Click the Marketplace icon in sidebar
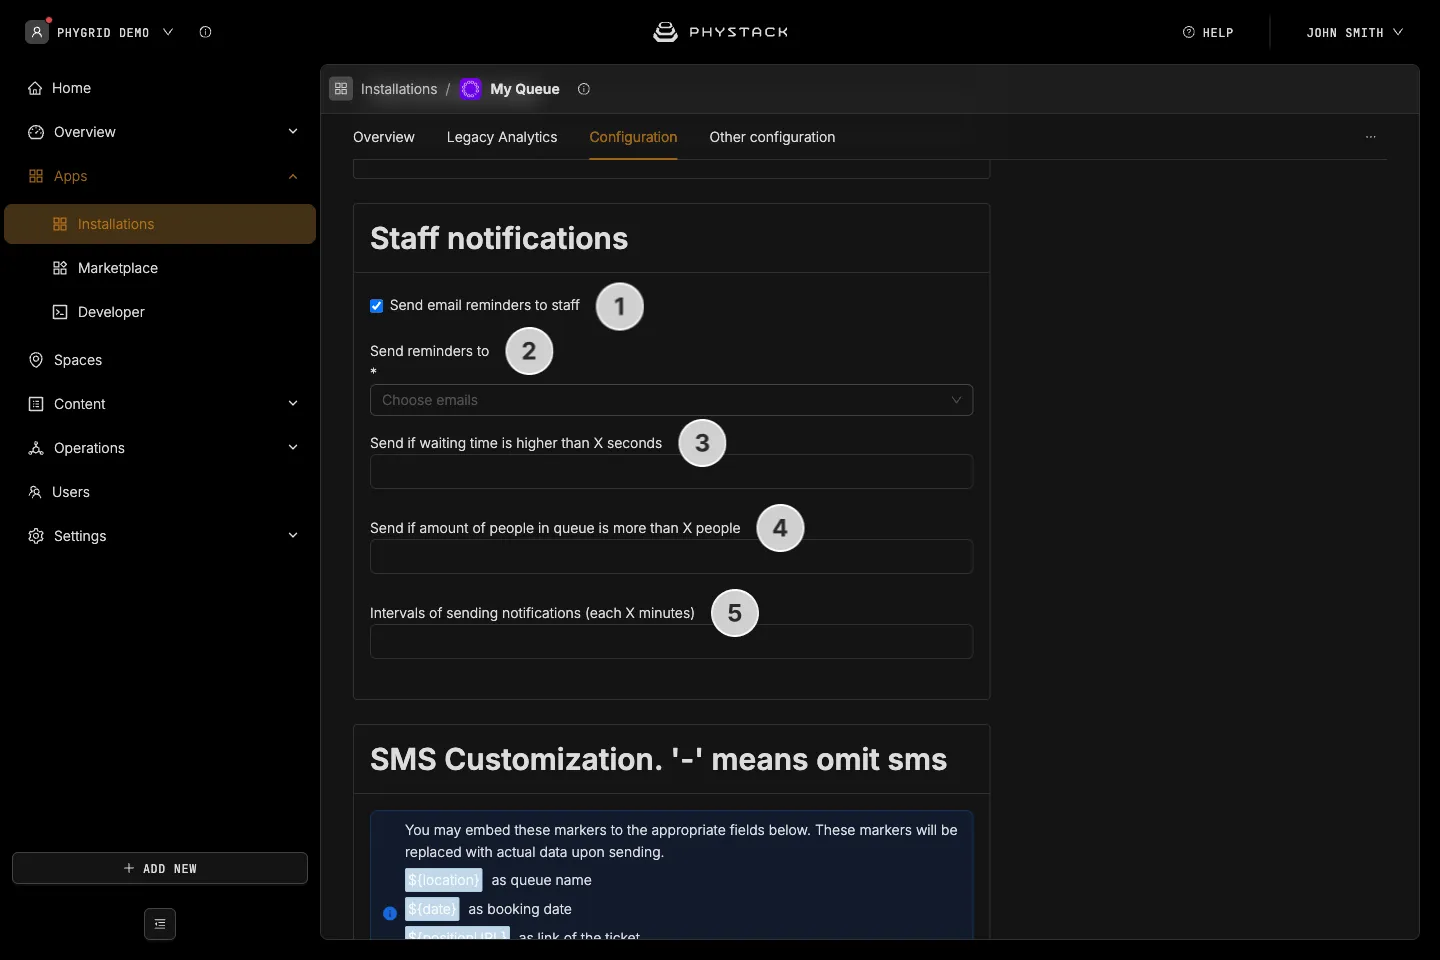Viewport: 1440px width, 960px height. pyautogui.click(x=60, y=268)
